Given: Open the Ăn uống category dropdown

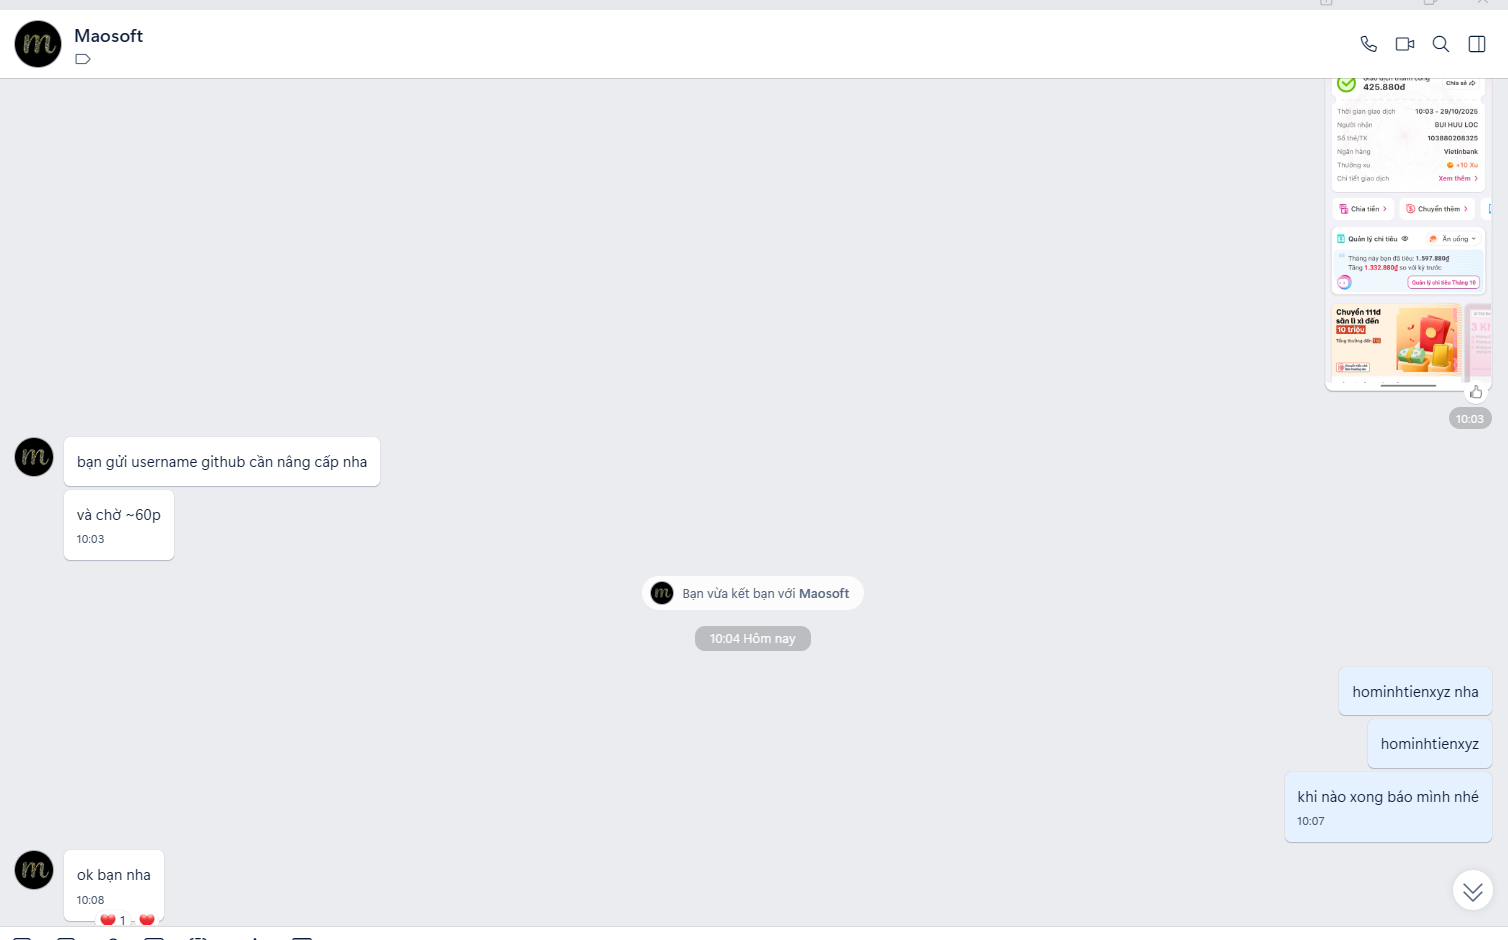Looking at the screenshot, I should 1452,238.
